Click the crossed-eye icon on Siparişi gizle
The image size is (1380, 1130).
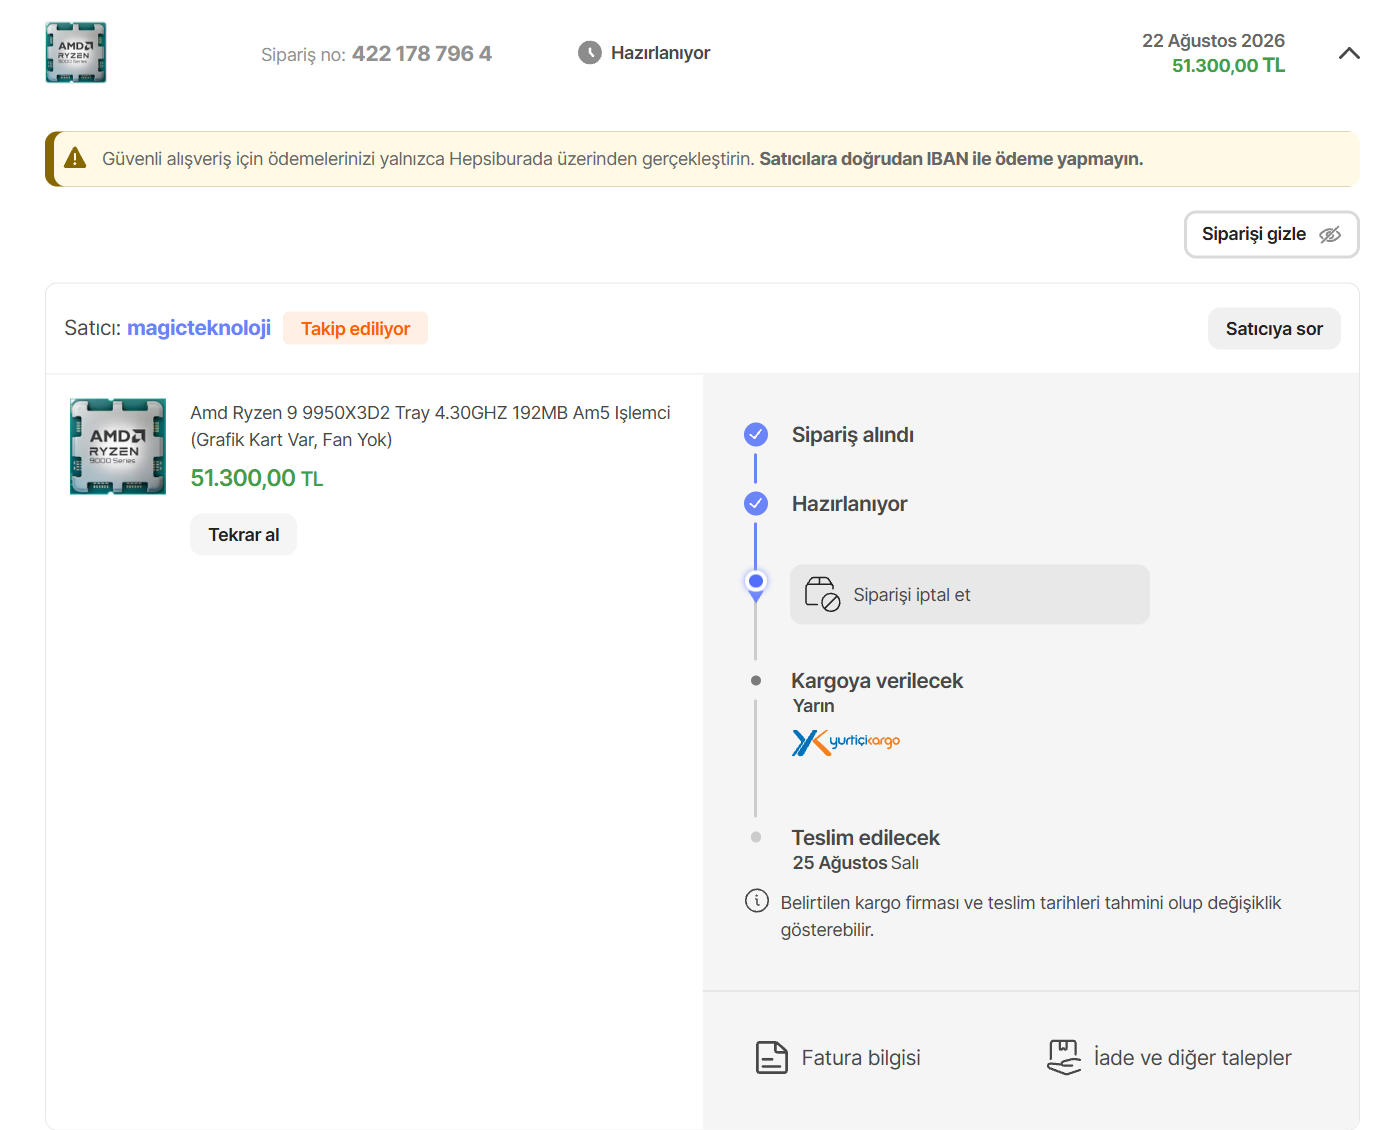click(1330, 234)
